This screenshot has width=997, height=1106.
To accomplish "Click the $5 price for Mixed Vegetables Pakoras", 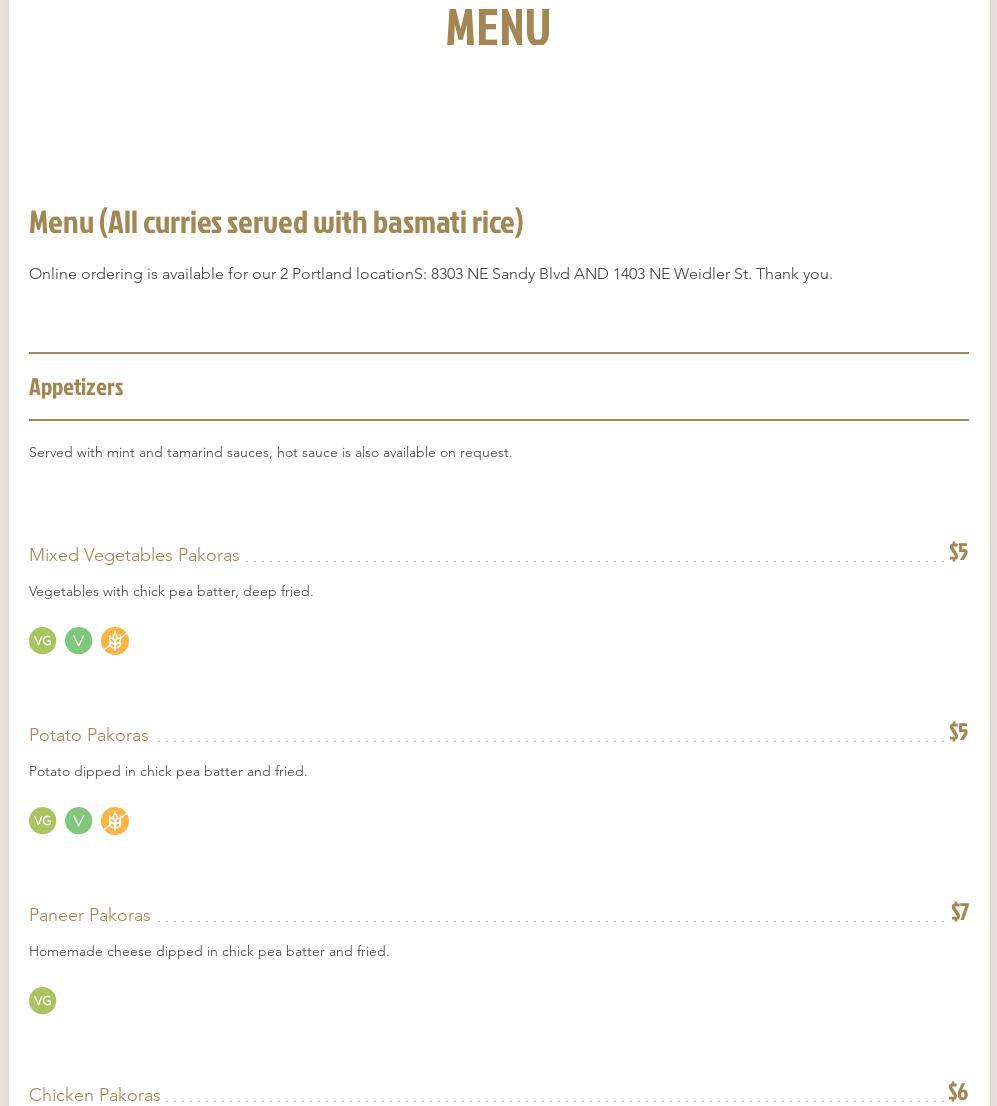I will click(x=958, y=552).
